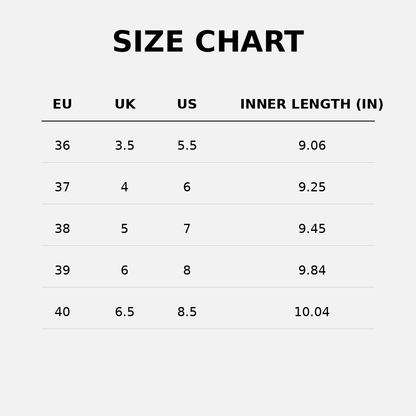
Task: Click the INNER LENGTH (IN) header
Action: [x=312, y=104]
